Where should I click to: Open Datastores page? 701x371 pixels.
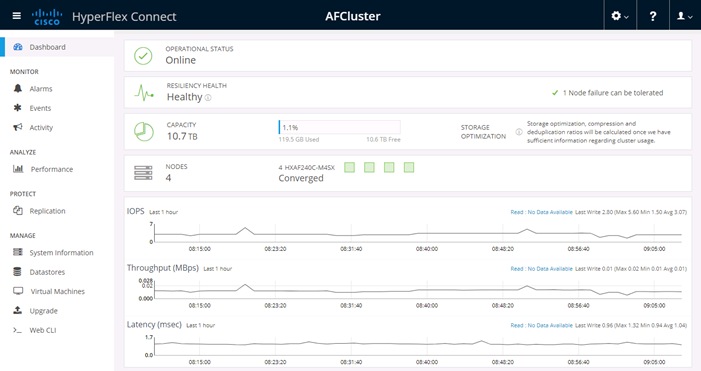[47, 272]
